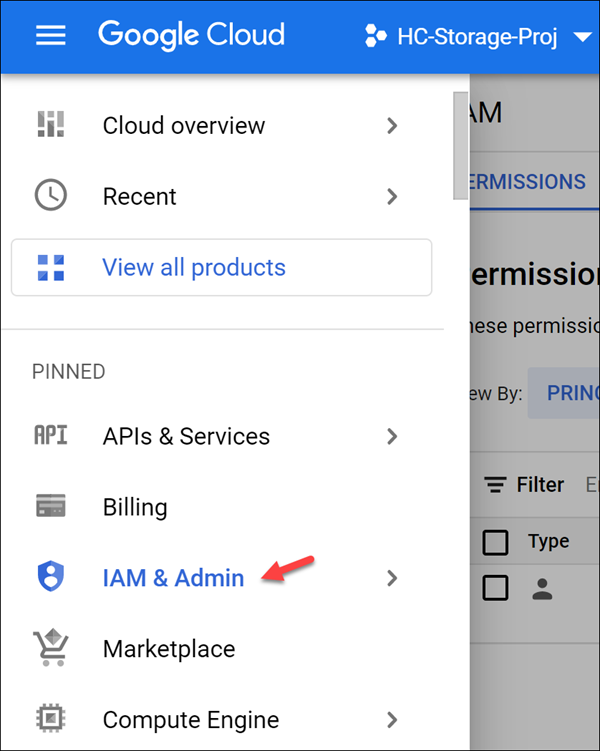This screenshot has width=600, height=751.
Task: Click the project hexagon icon beside HC-Storage-Proj
Action: tap(375, 36)
